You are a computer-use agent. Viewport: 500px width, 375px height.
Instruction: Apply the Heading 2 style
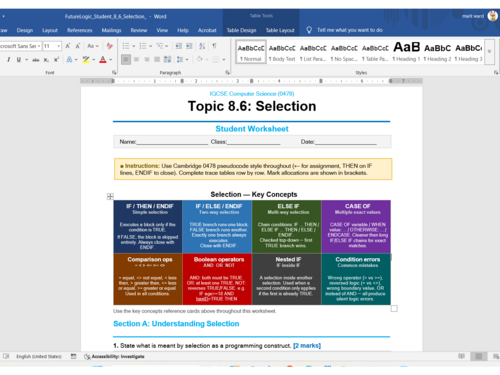[437, 52]
